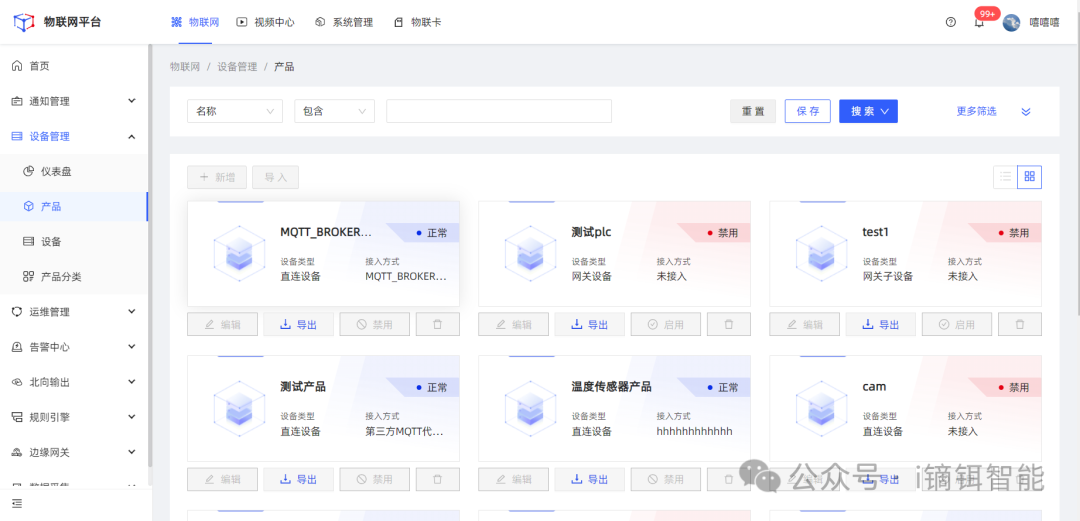Collapse the sidebar using bottom menu icon
The width and height of the screenshot is (1080, 521).
tap(17, 503)
